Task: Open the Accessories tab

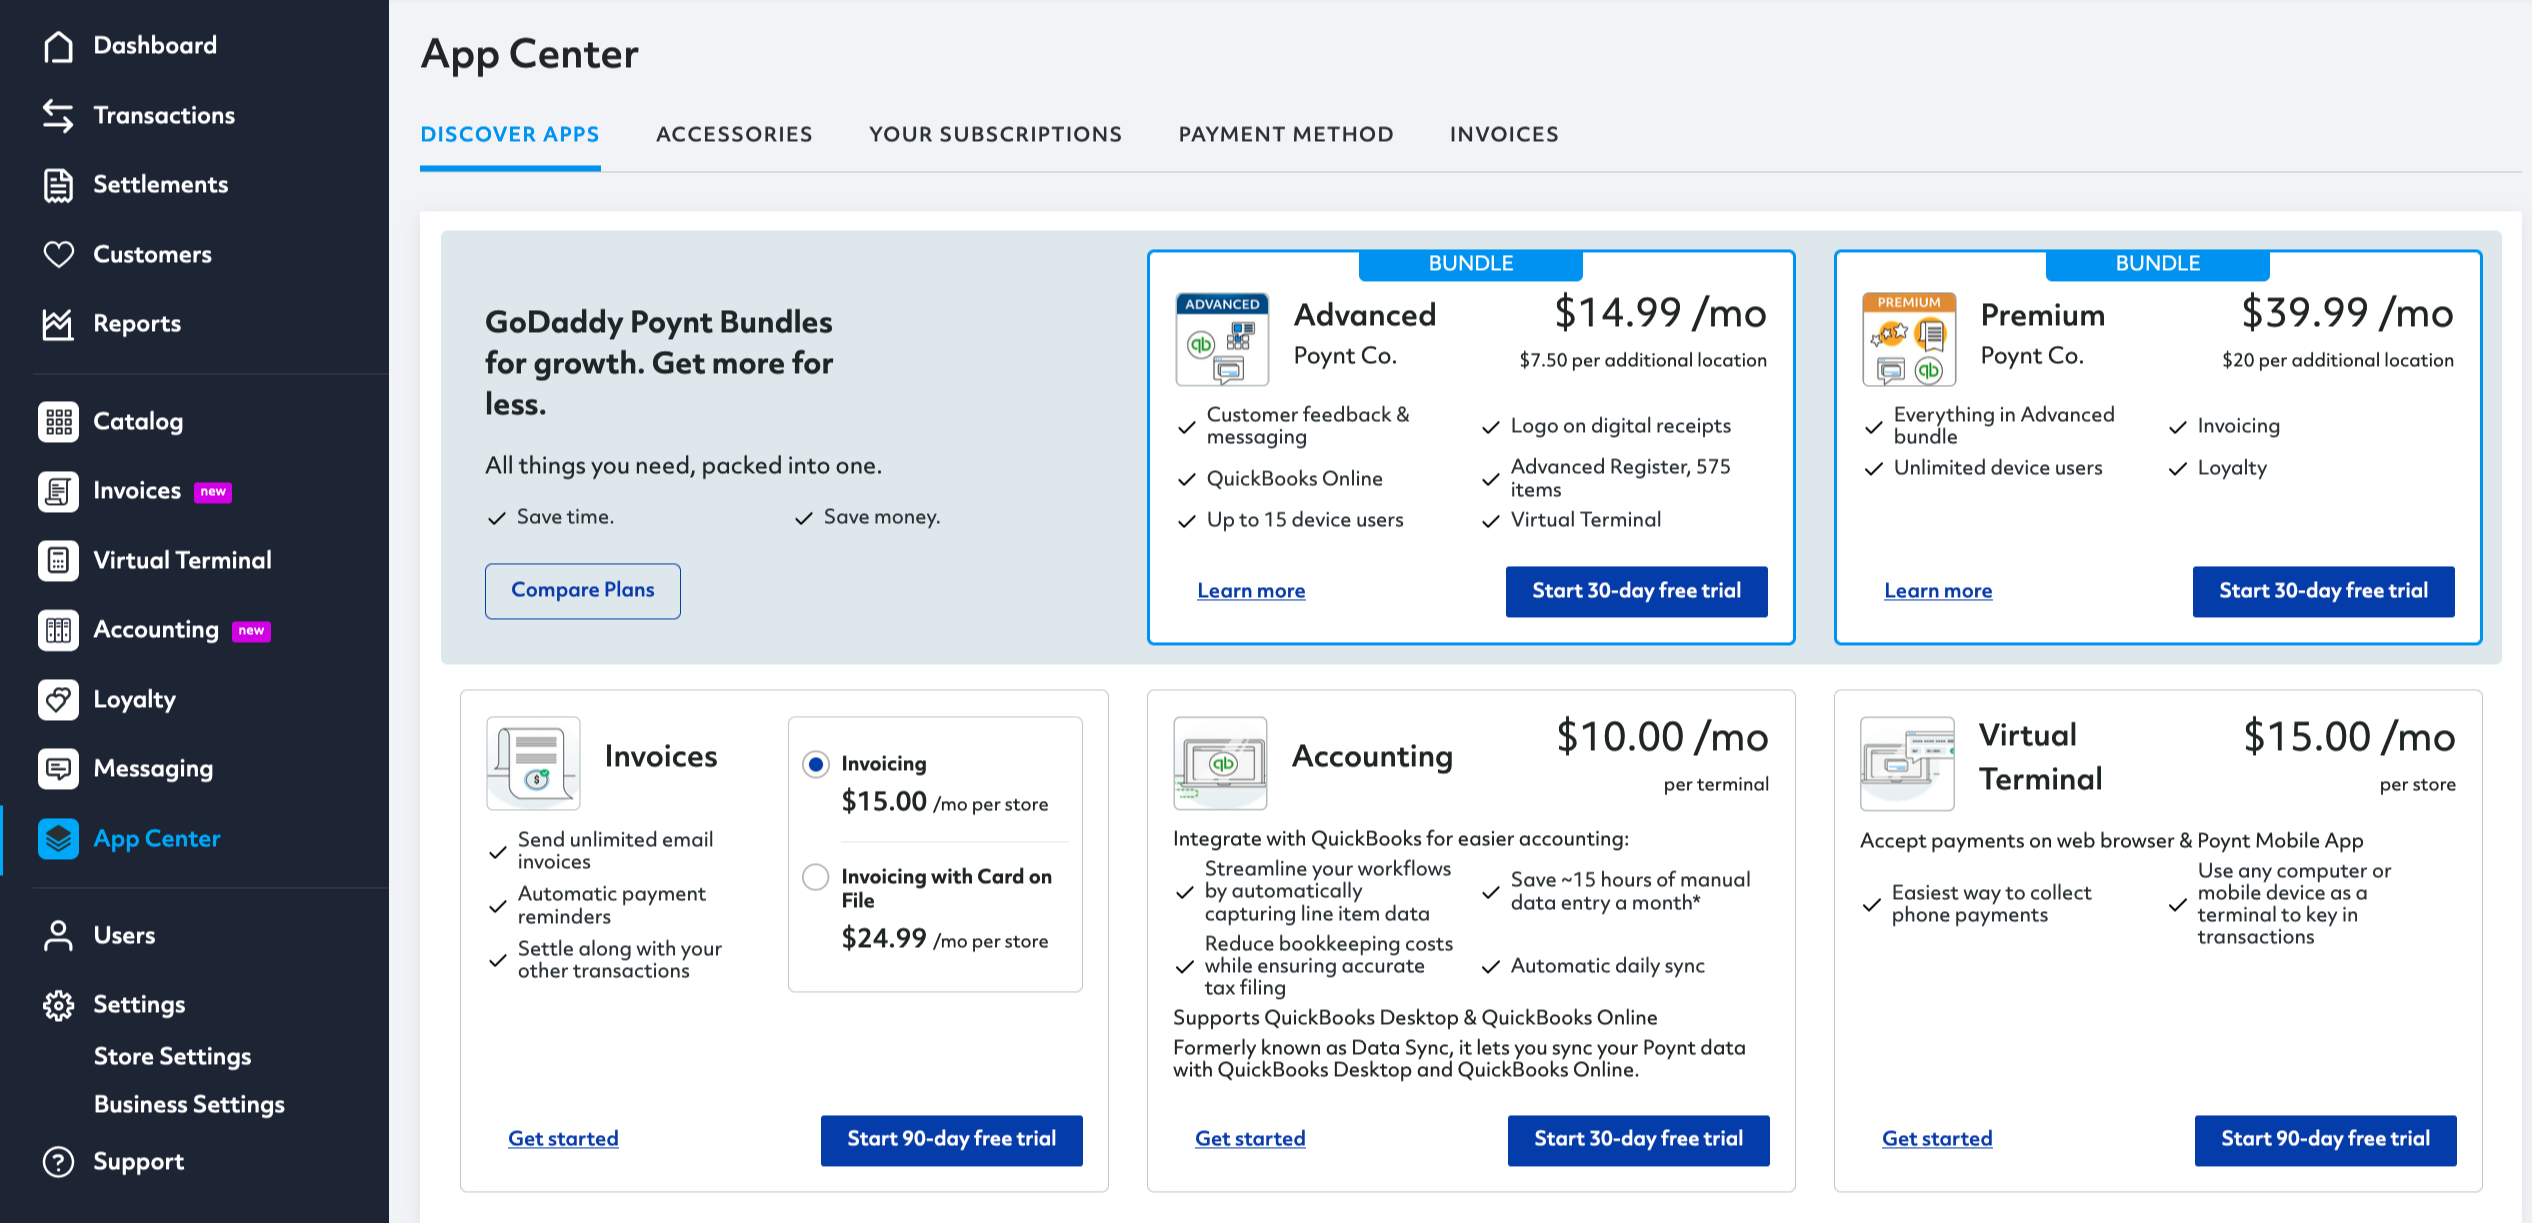Action: [x=734, y=135]
